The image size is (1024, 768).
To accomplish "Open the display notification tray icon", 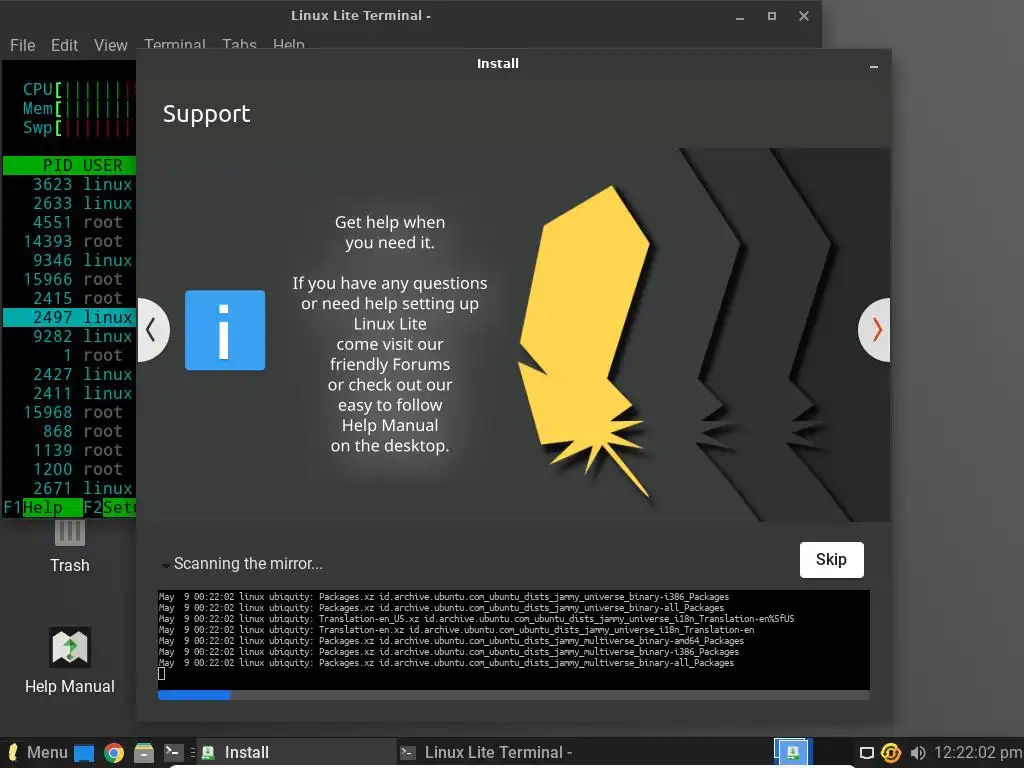I will click(x=867, y=753).
